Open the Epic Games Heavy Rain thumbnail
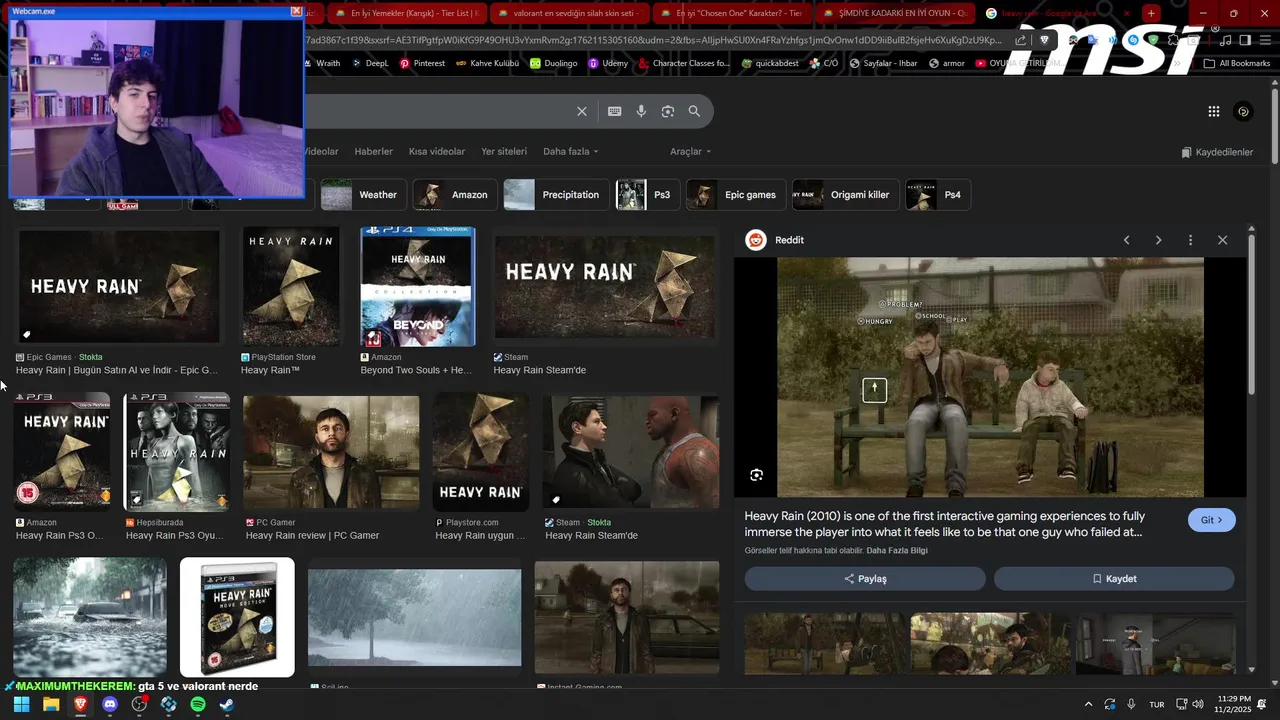 point(119,286)
